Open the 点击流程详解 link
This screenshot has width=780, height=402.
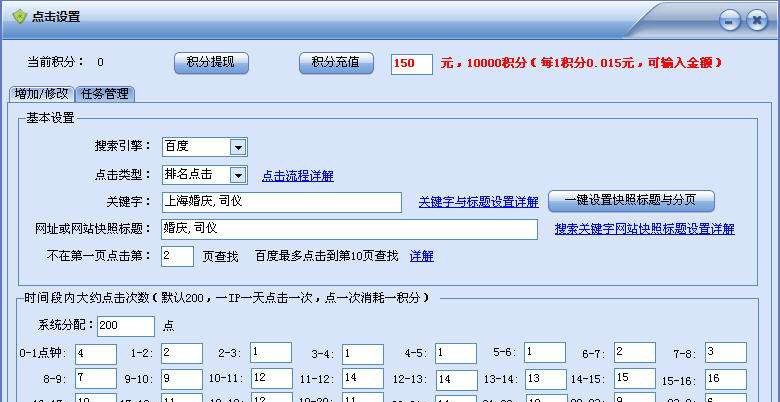pos(298,176)
